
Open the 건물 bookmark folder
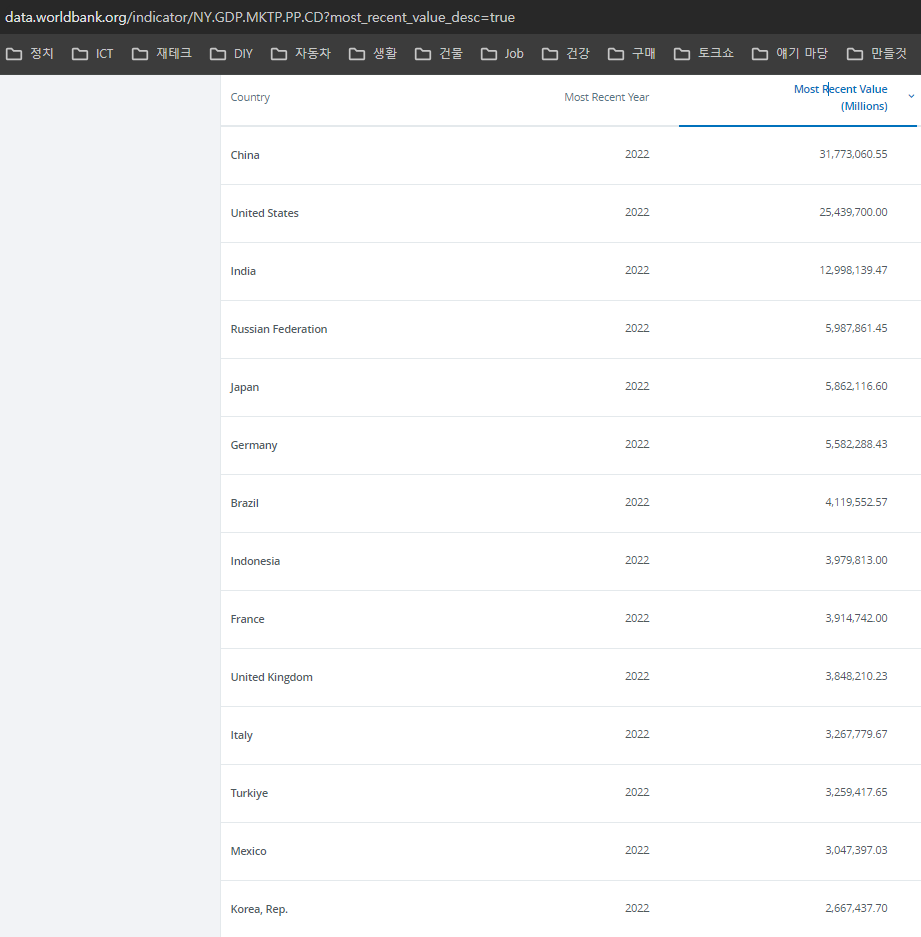pos(439,54)
